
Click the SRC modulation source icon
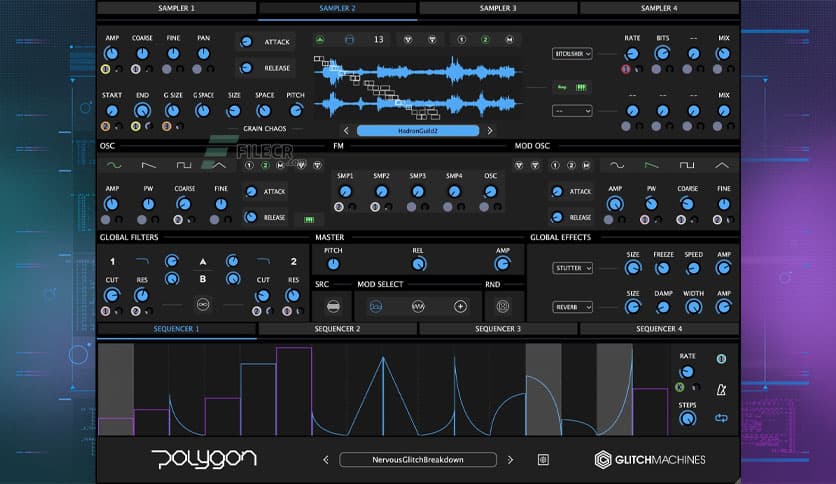pyautogui.click(x=333, y=306)
